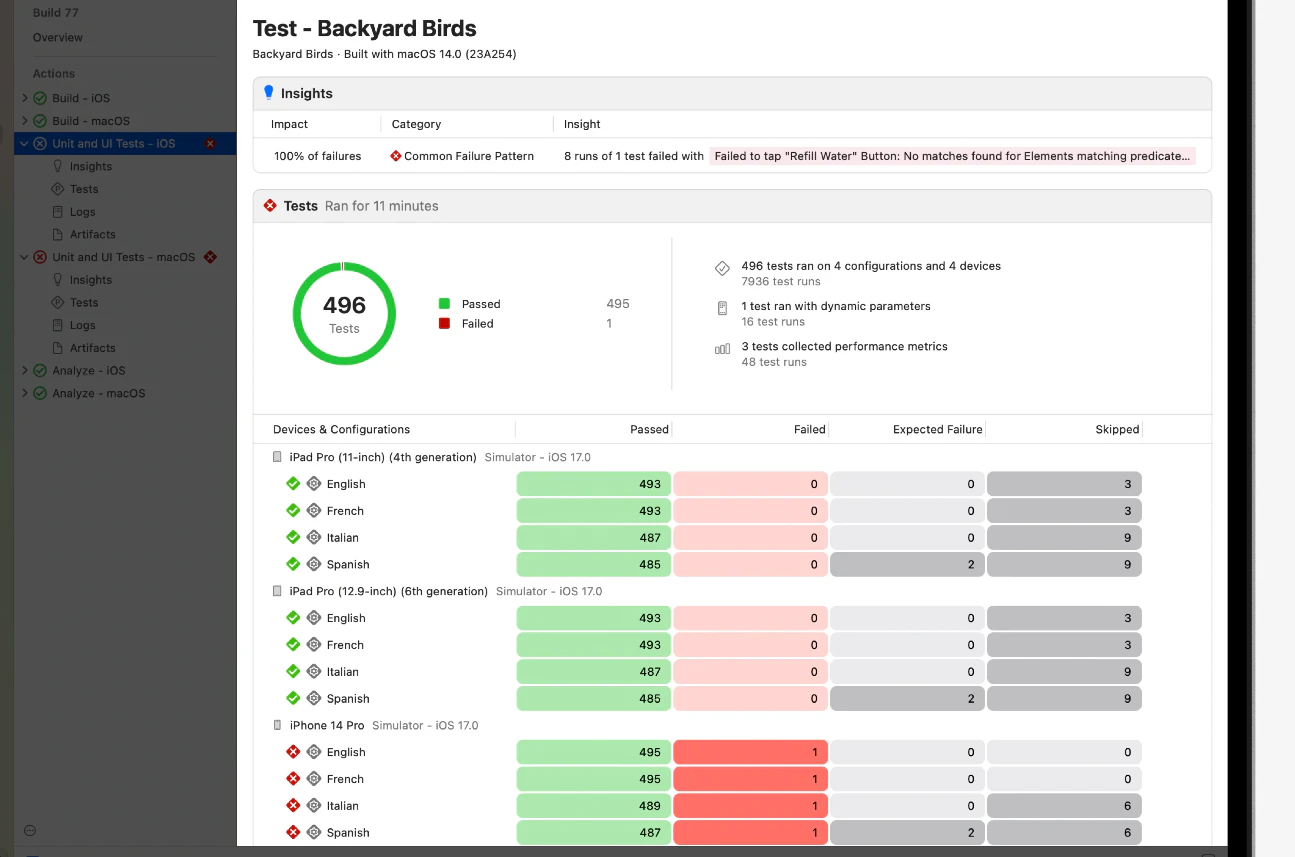Click the blue lightbulb in Insights section header

pos(268,93)
